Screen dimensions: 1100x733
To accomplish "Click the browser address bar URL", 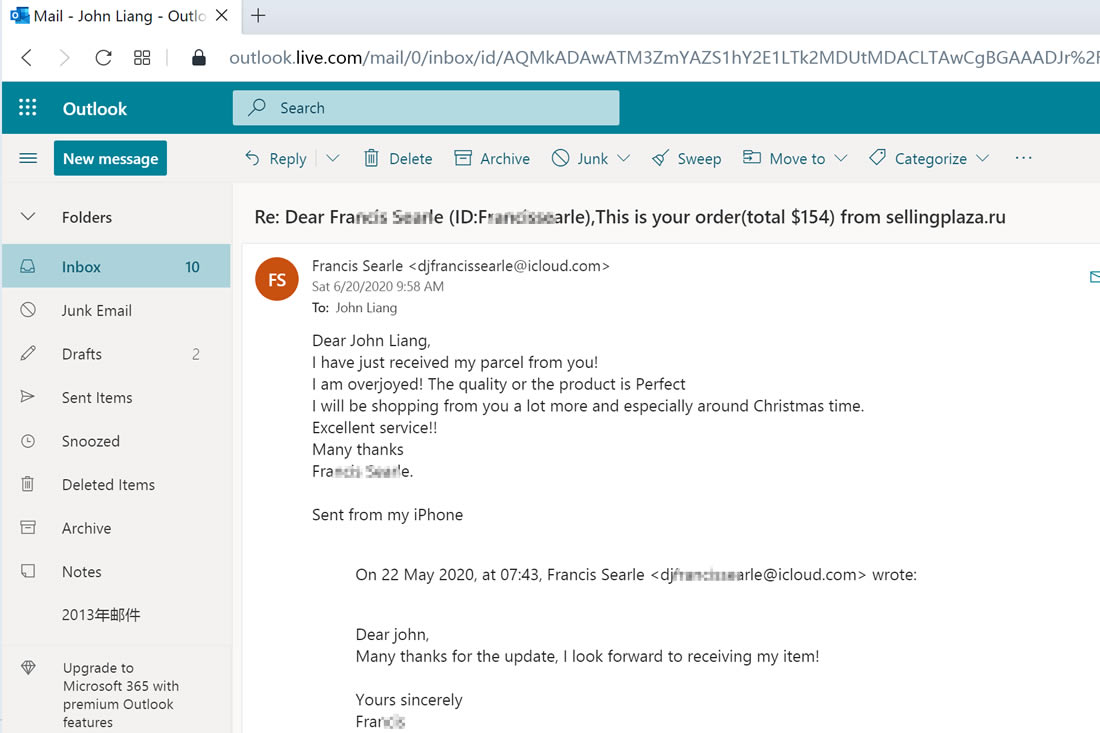I will [x=663, y=58].
